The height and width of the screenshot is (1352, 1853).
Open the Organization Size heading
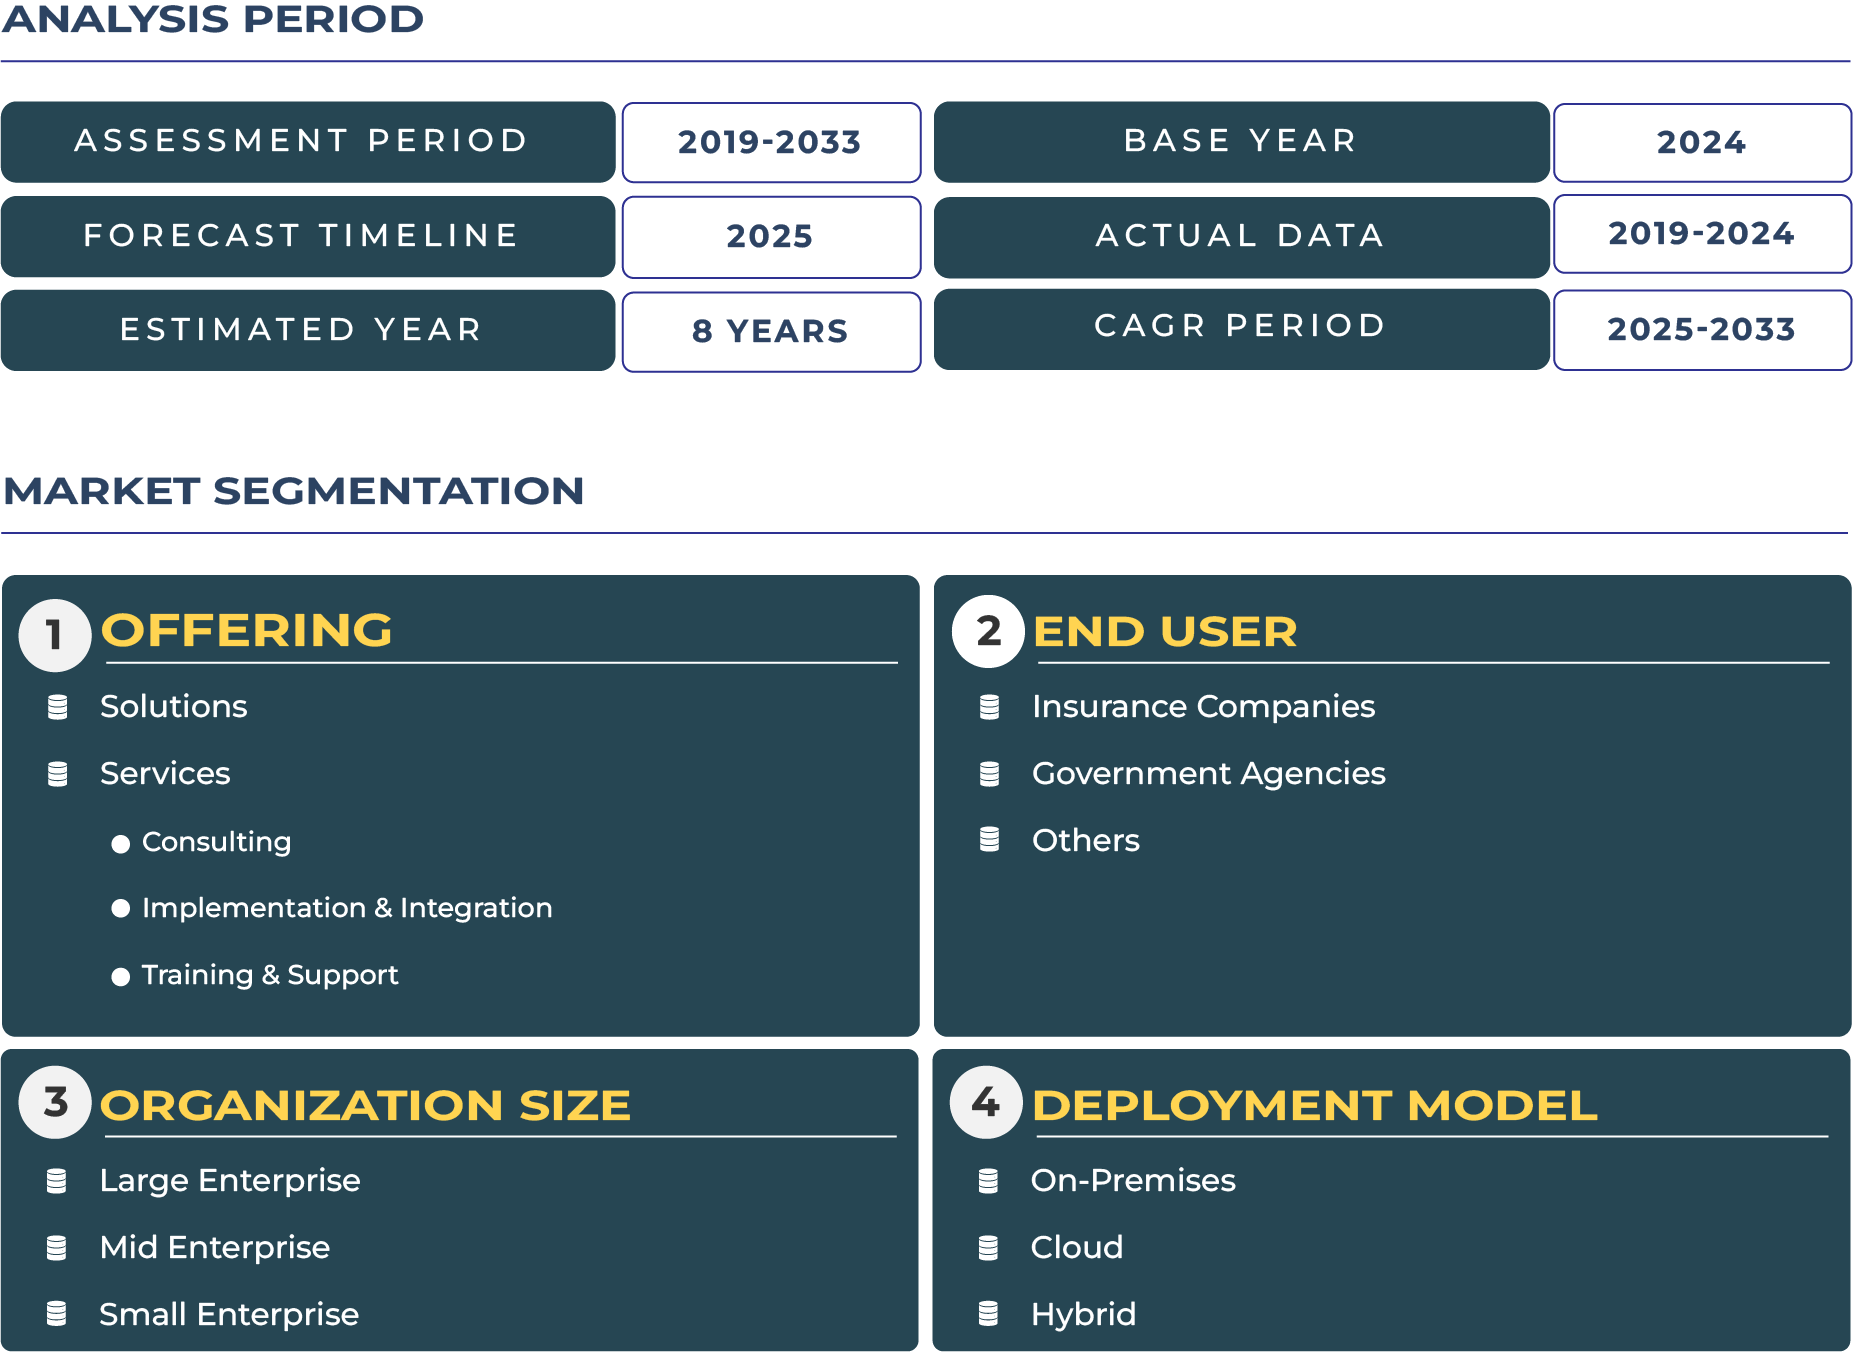365,1105
